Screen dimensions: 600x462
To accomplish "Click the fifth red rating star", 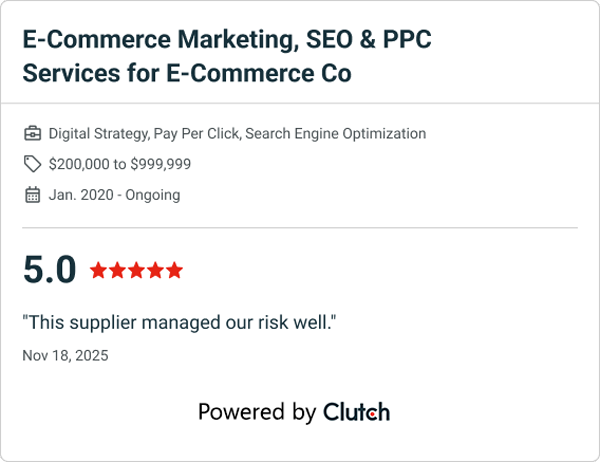I will (x=174, y=270).
